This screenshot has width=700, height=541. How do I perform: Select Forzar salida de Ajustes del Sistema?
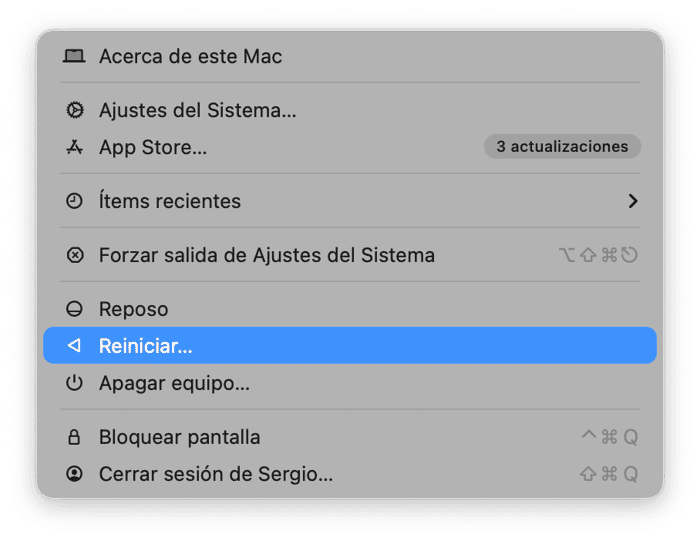[x=266, y=255]
